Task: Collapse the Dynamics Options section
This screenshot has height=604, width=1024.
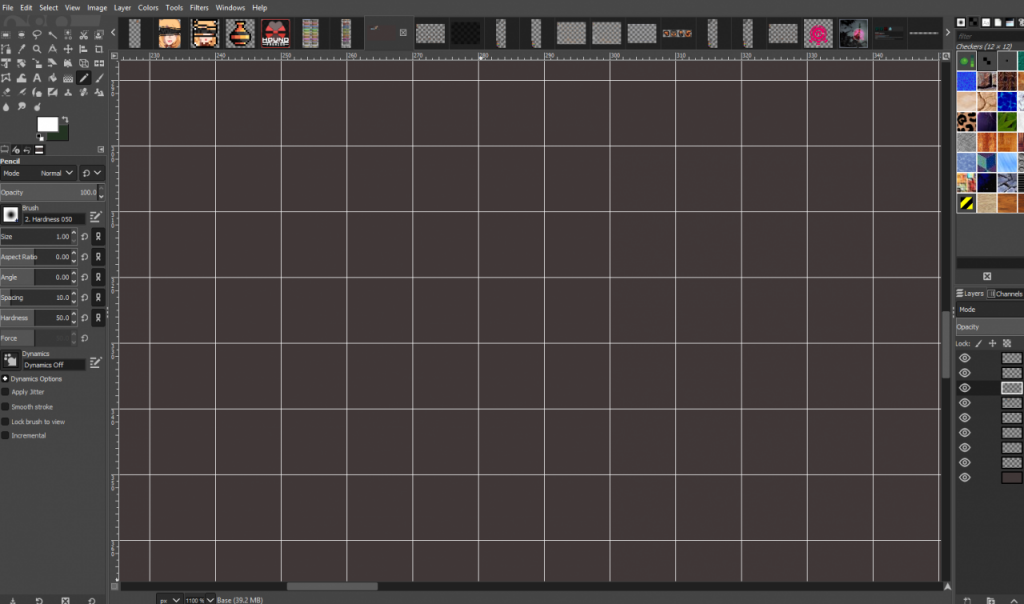Action: pos(5,378)
